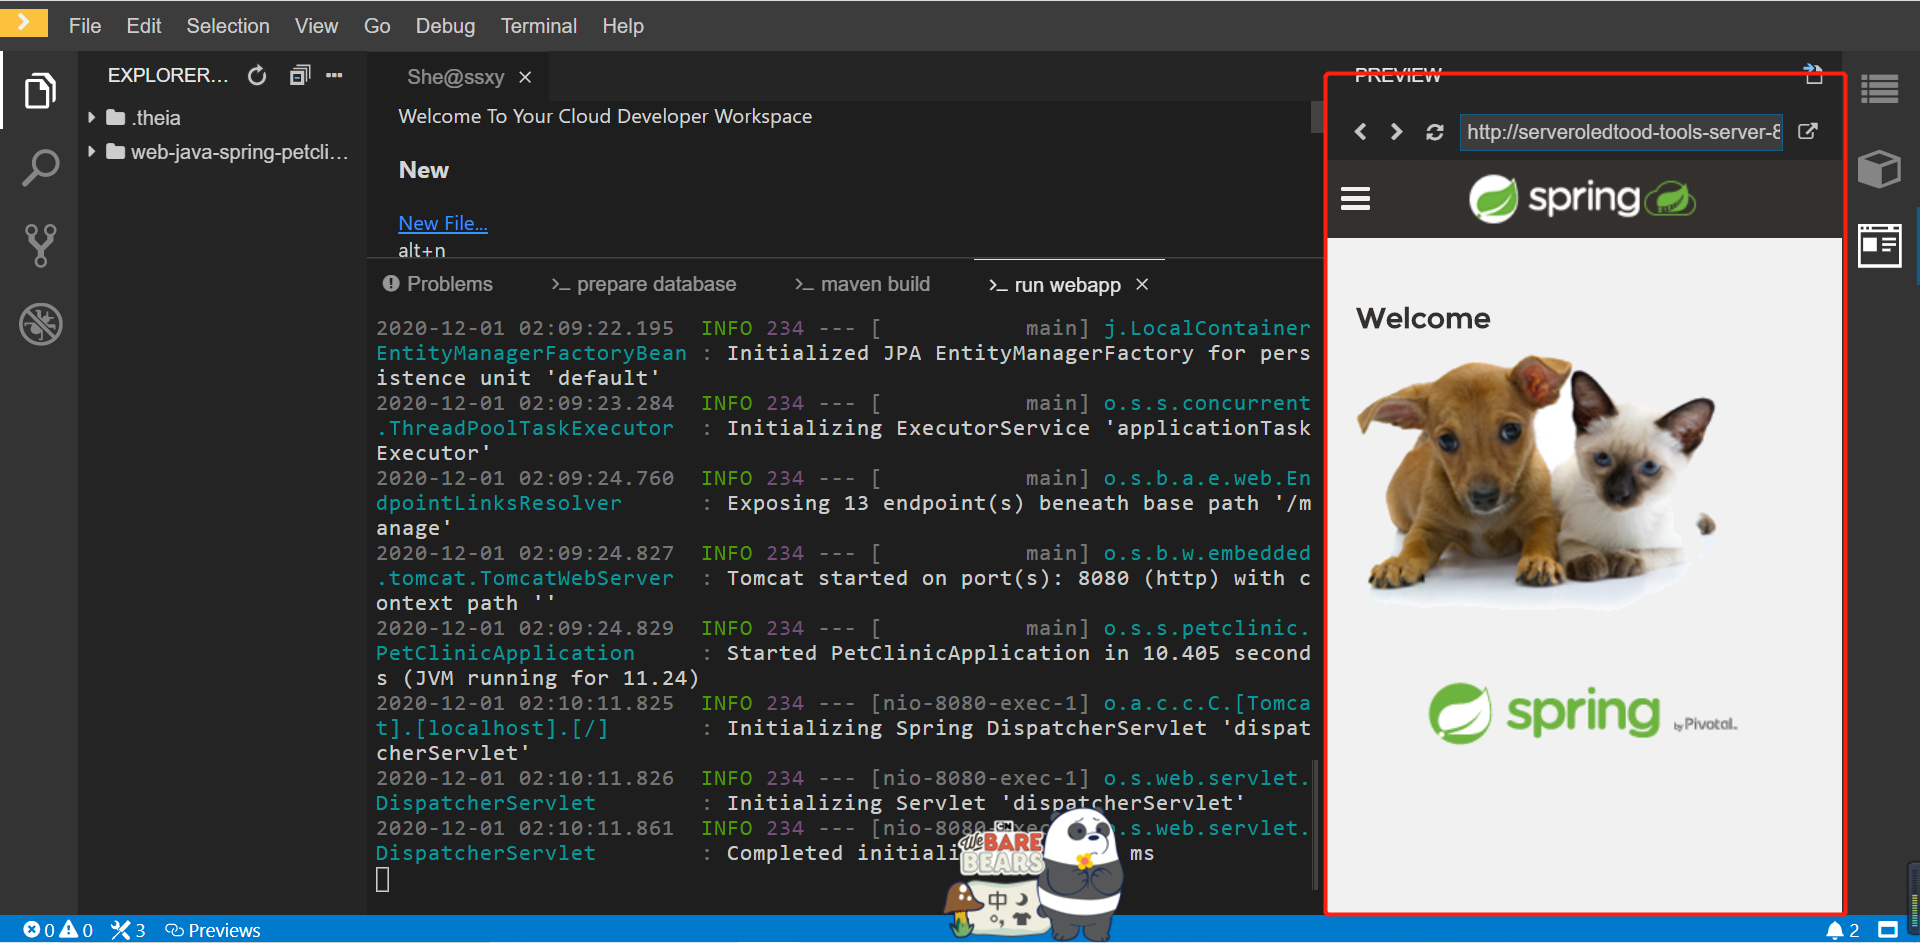Image resolution: width=1920 pixels, height=943 pixels.
Task: Switch to the maven build tab
Action: 863,284
